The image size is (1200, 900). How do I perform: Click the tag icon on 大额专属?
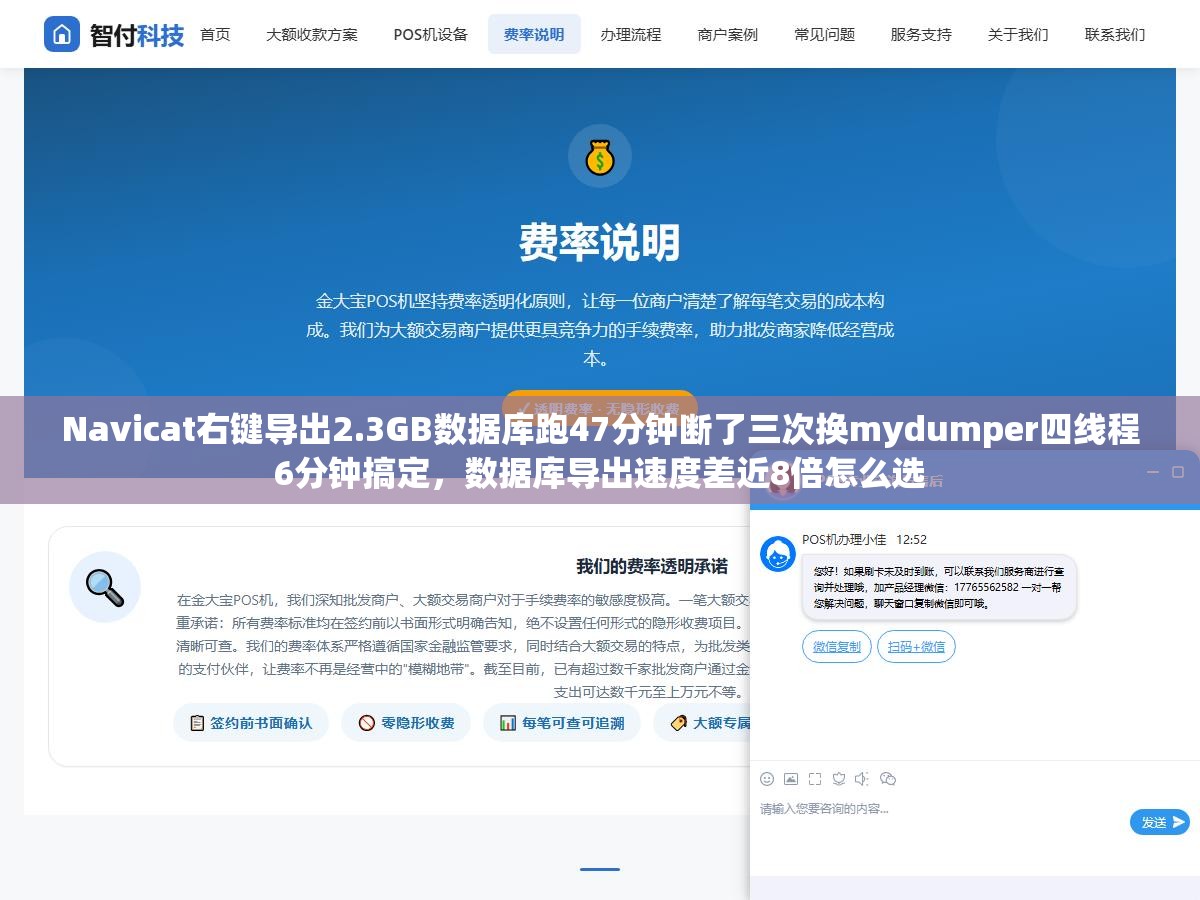[679, 722]
